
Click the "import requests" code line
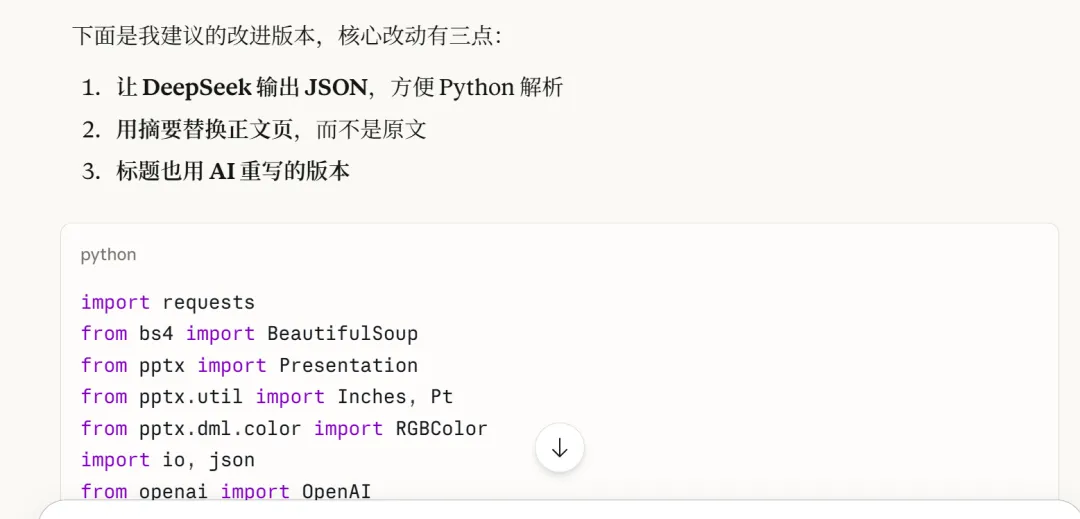[167, 302]
